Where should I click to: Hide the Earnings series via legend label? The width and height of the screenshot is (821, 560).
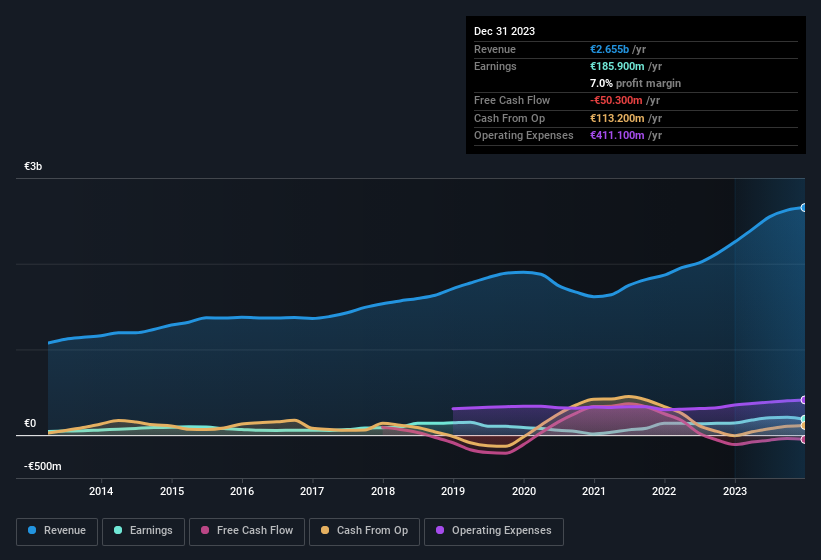(x=151, y=530)
